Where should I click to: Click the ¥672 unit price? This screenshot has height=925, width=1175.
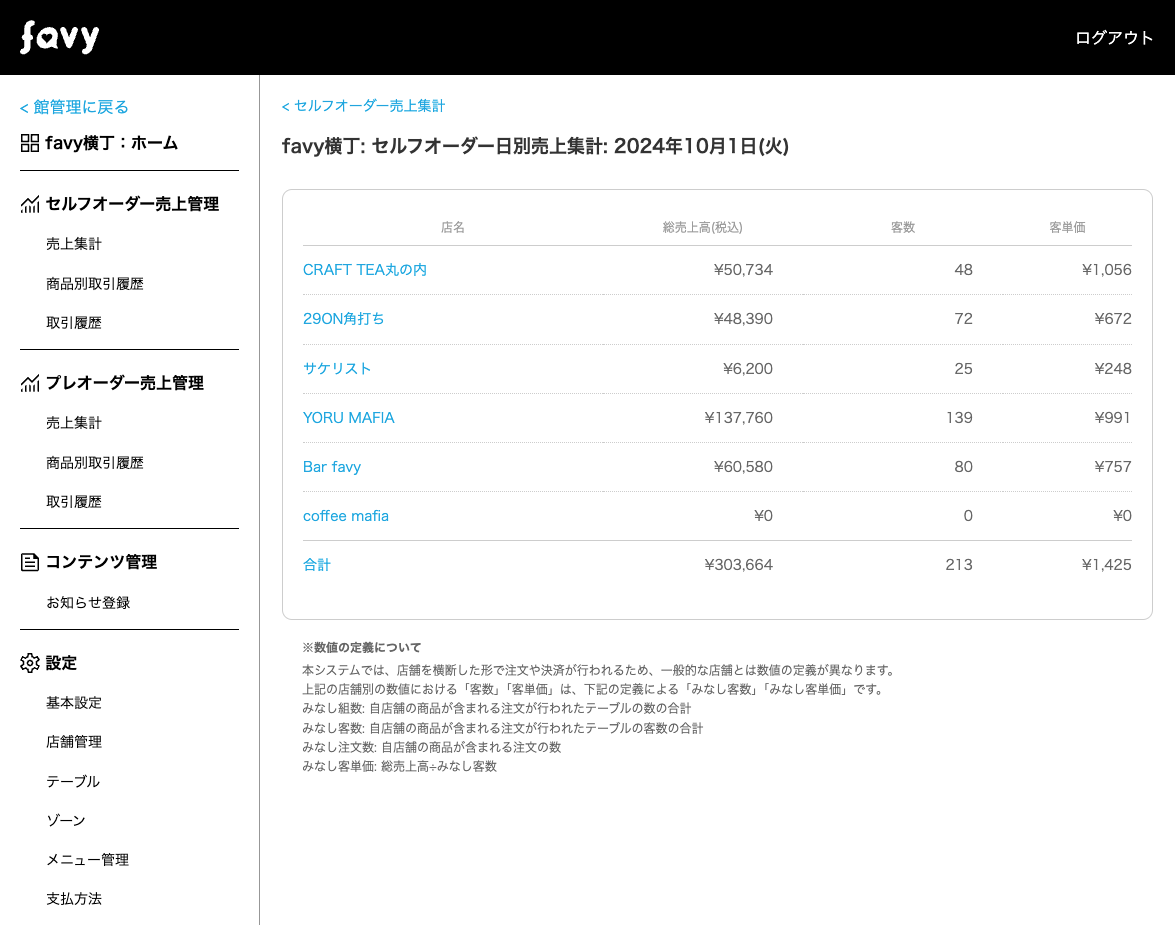click(x=1113, y=319)
